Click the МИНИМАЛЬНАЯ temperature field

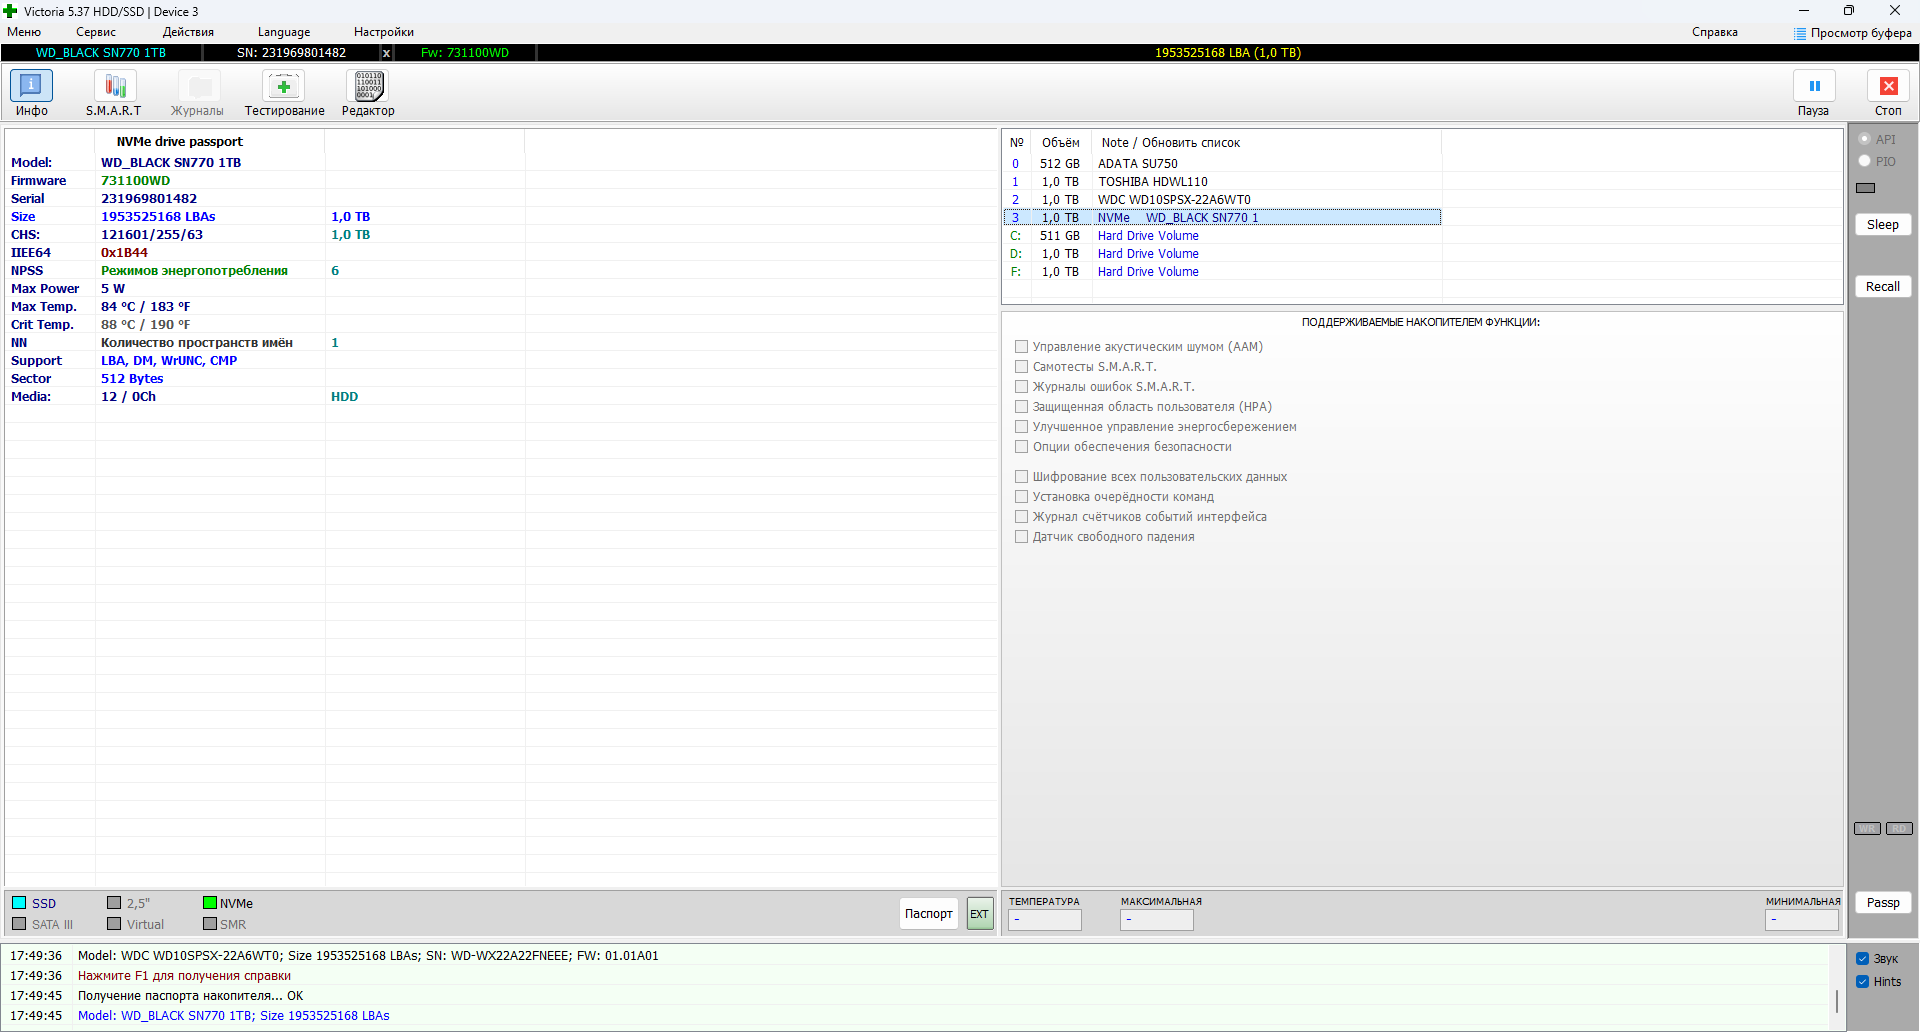[1802, 920]
